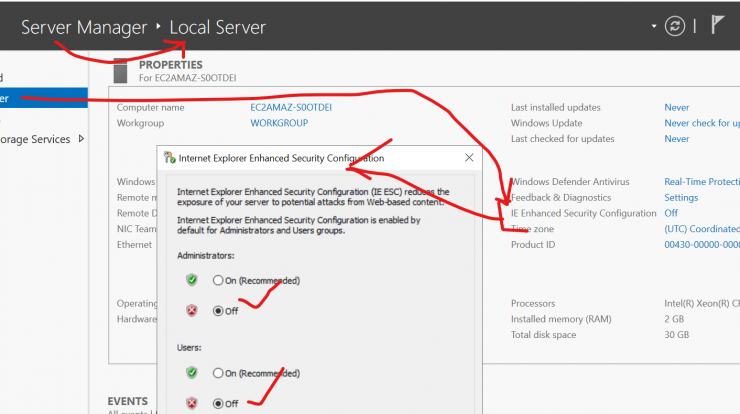Open Storage Services in the sidebar
Screen dimensions: 740x414
(35, 139)
